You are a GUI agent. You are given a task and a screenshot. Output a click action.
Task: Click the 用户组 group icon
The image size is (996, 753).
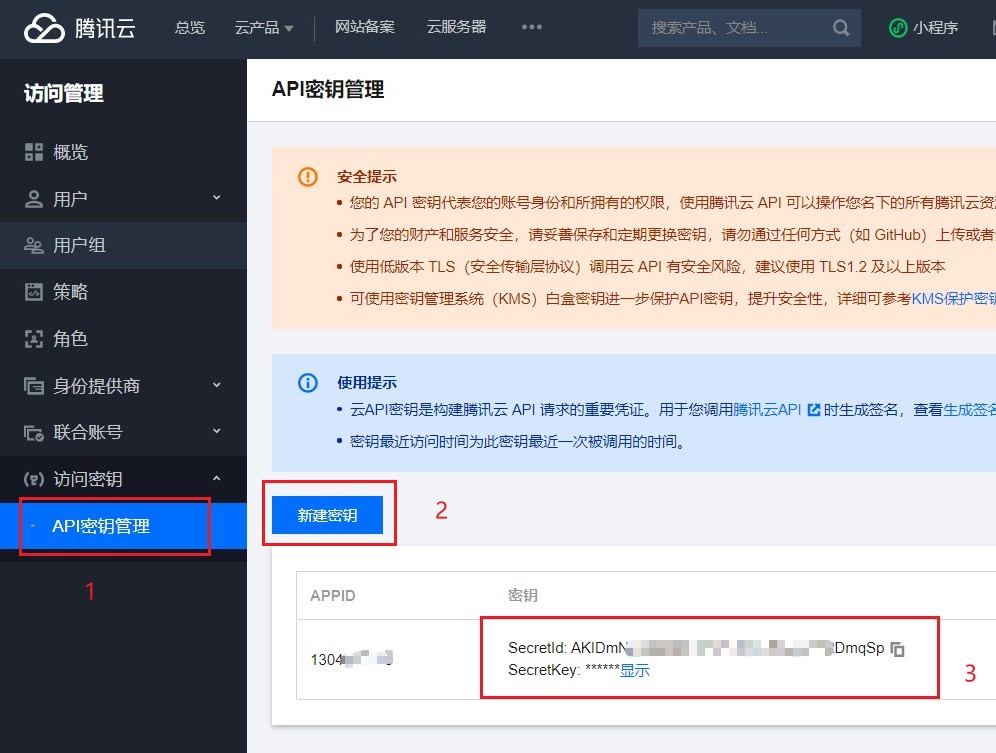click(x=34, y=245)
